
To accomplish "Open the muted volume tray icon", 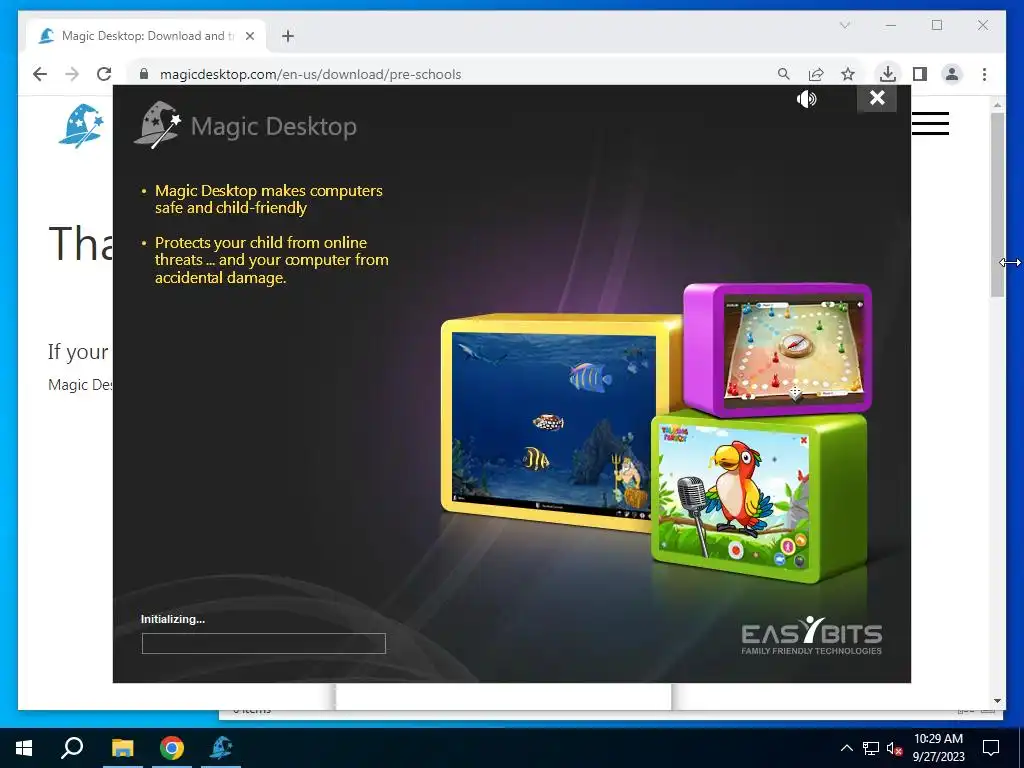I will tap(895, 748).
